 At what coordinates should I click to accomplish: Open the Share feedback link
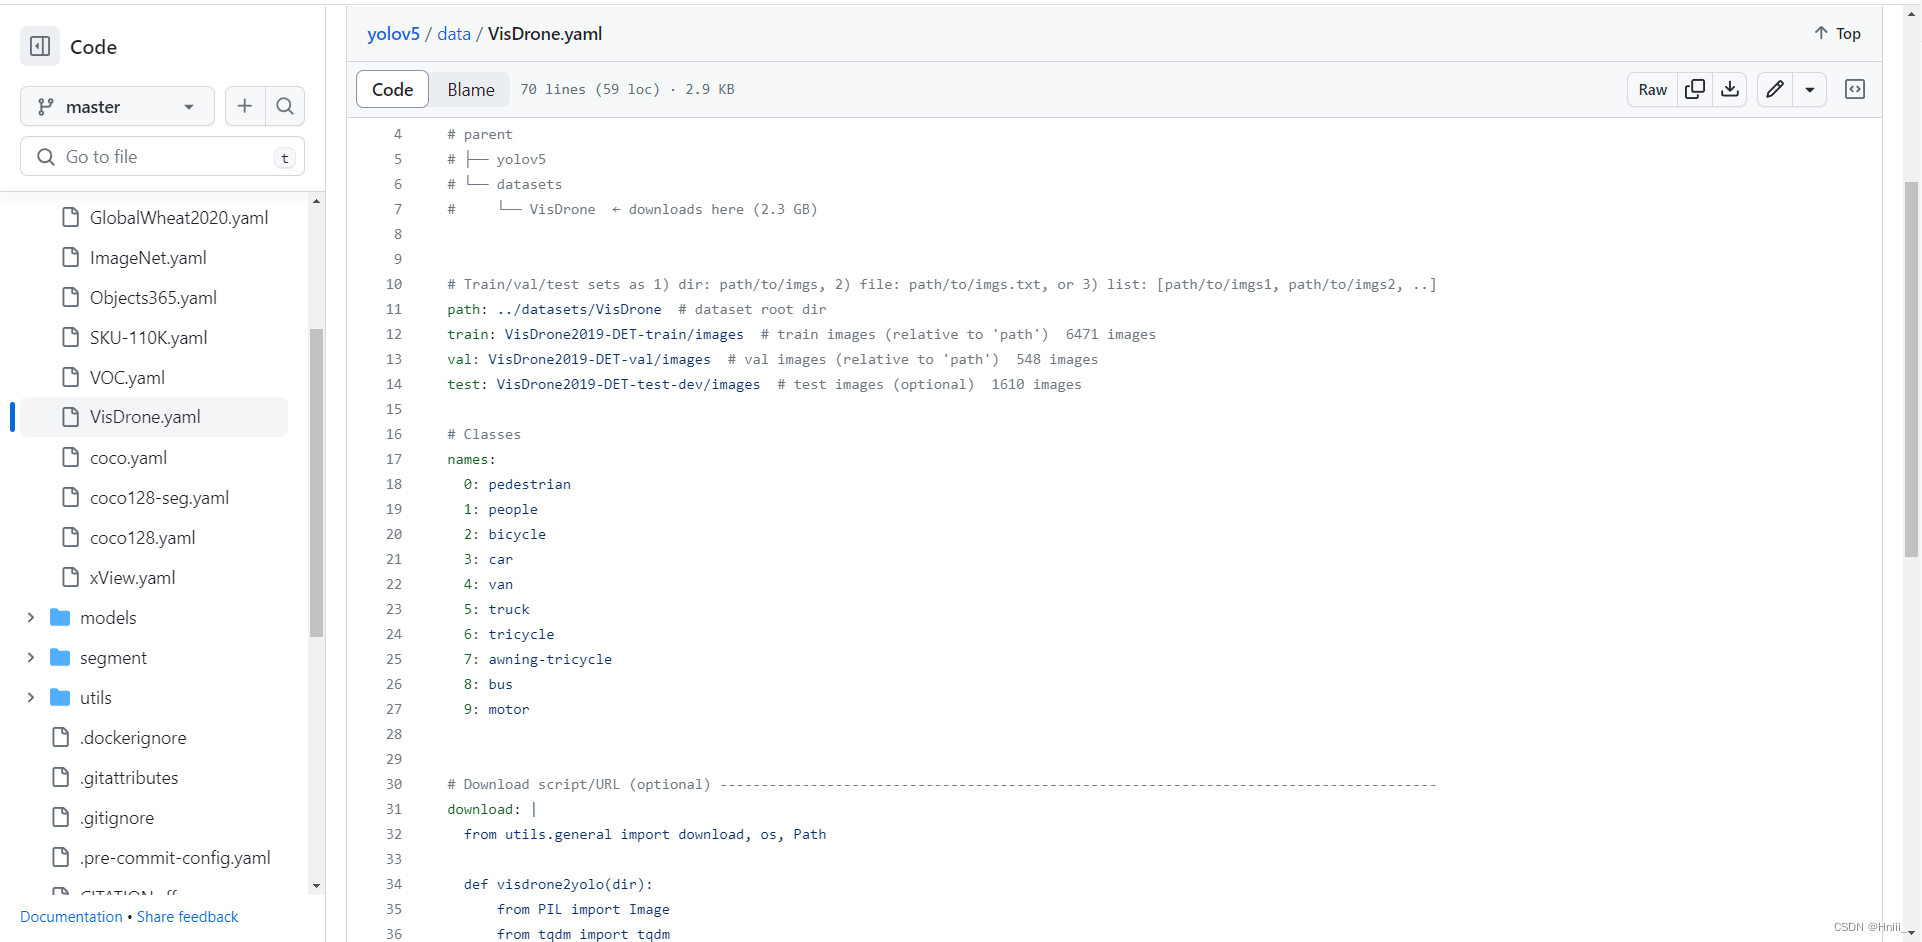pos(187,916)
